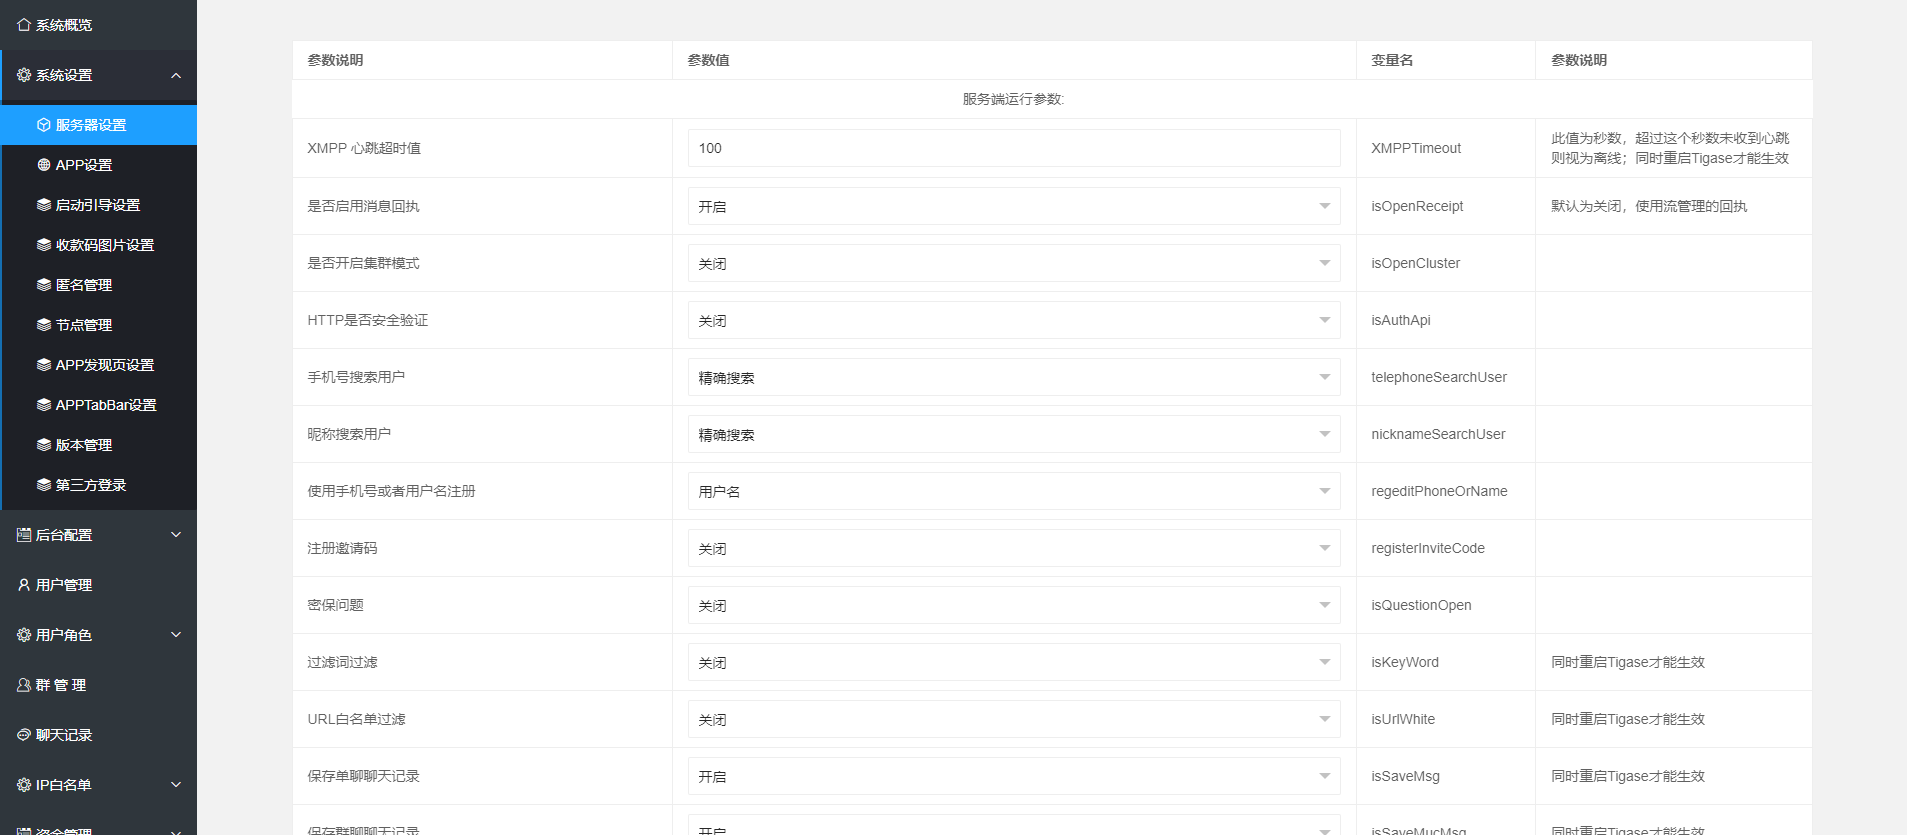Open the 群 管 理 sidebar entry
This screenshot has width=1907, height=835.
98,685
